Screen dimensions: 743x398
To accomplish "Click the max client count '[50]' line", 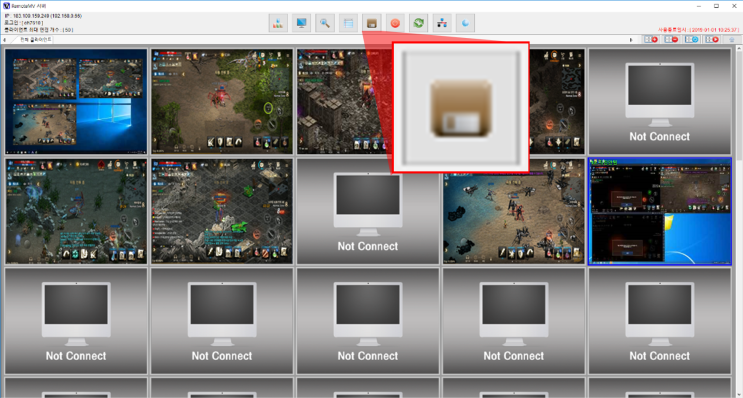I will click(x=38, y=29).
